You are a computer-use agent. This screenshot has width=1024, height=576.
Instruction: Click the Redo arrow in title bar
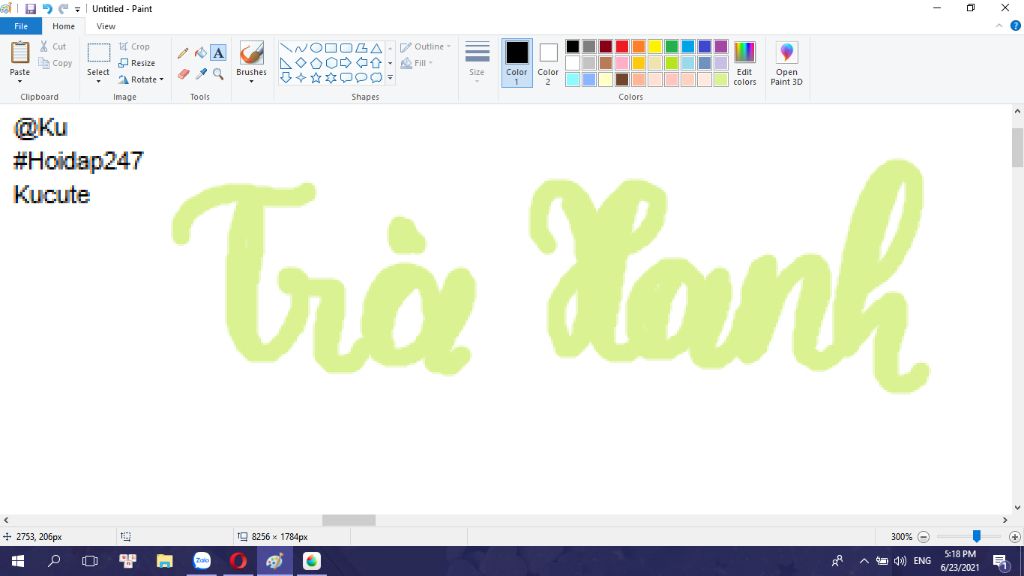pos(63,8)
